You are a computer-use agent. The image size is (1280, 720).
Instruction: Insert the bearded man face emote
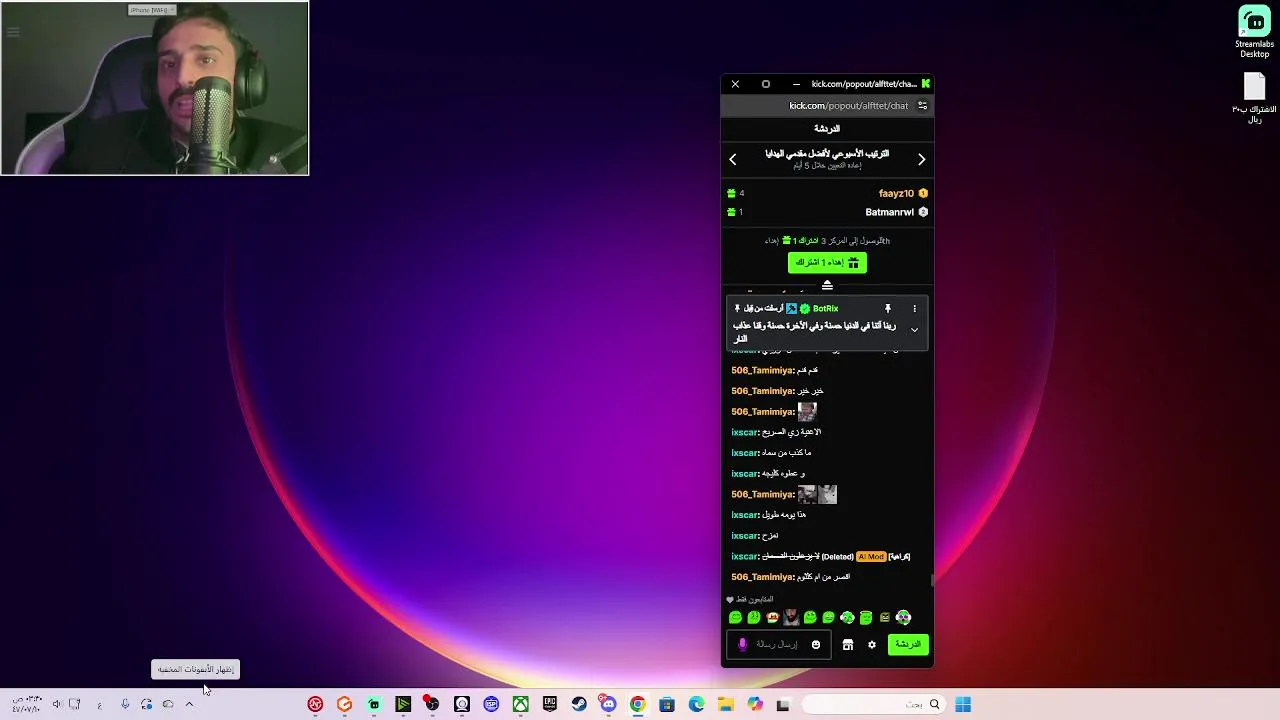791,617
